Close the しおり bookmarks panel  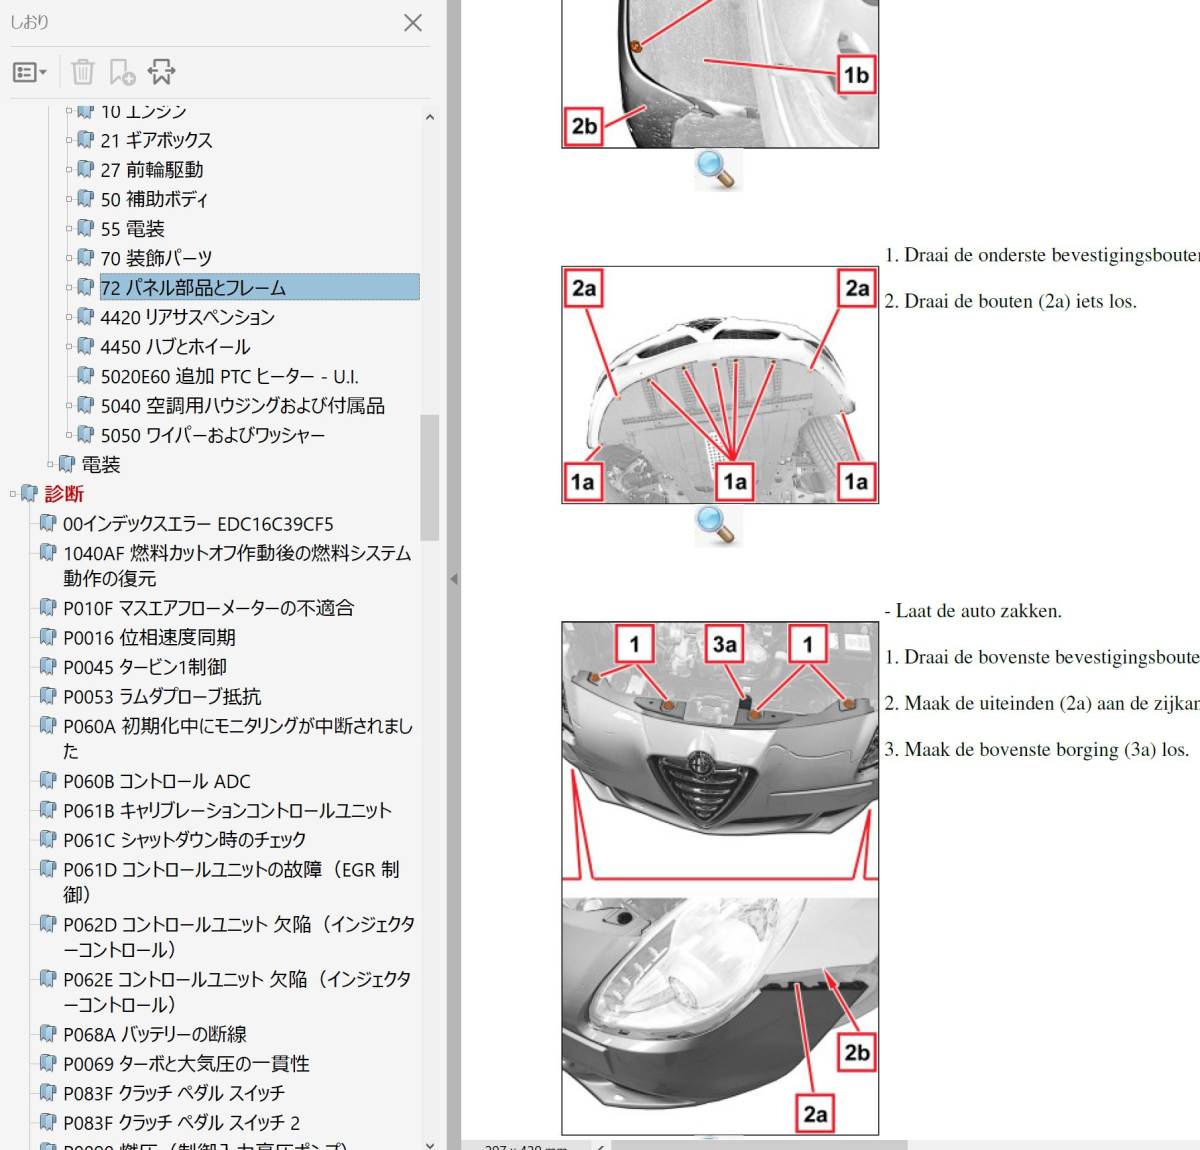click(412, 23)
